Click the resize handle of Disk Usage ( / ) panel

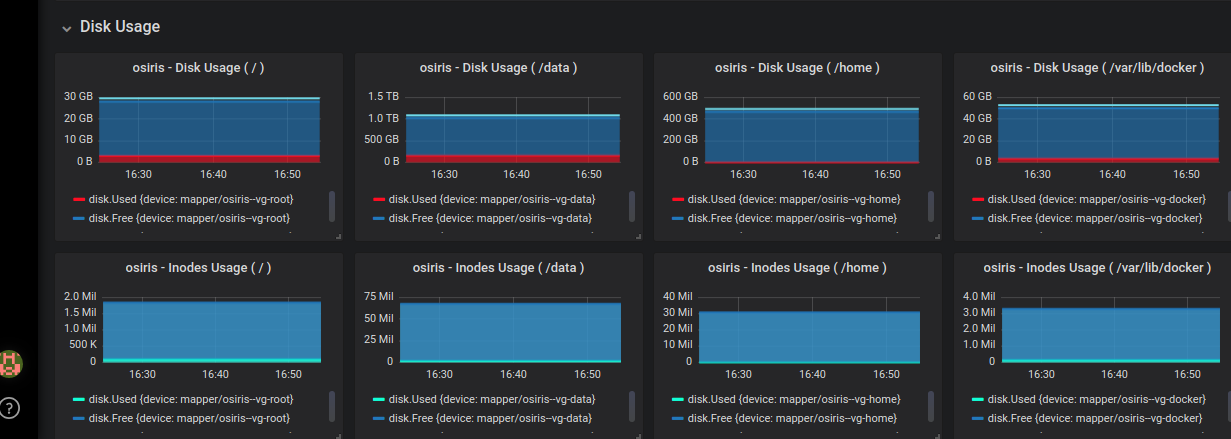338,236
